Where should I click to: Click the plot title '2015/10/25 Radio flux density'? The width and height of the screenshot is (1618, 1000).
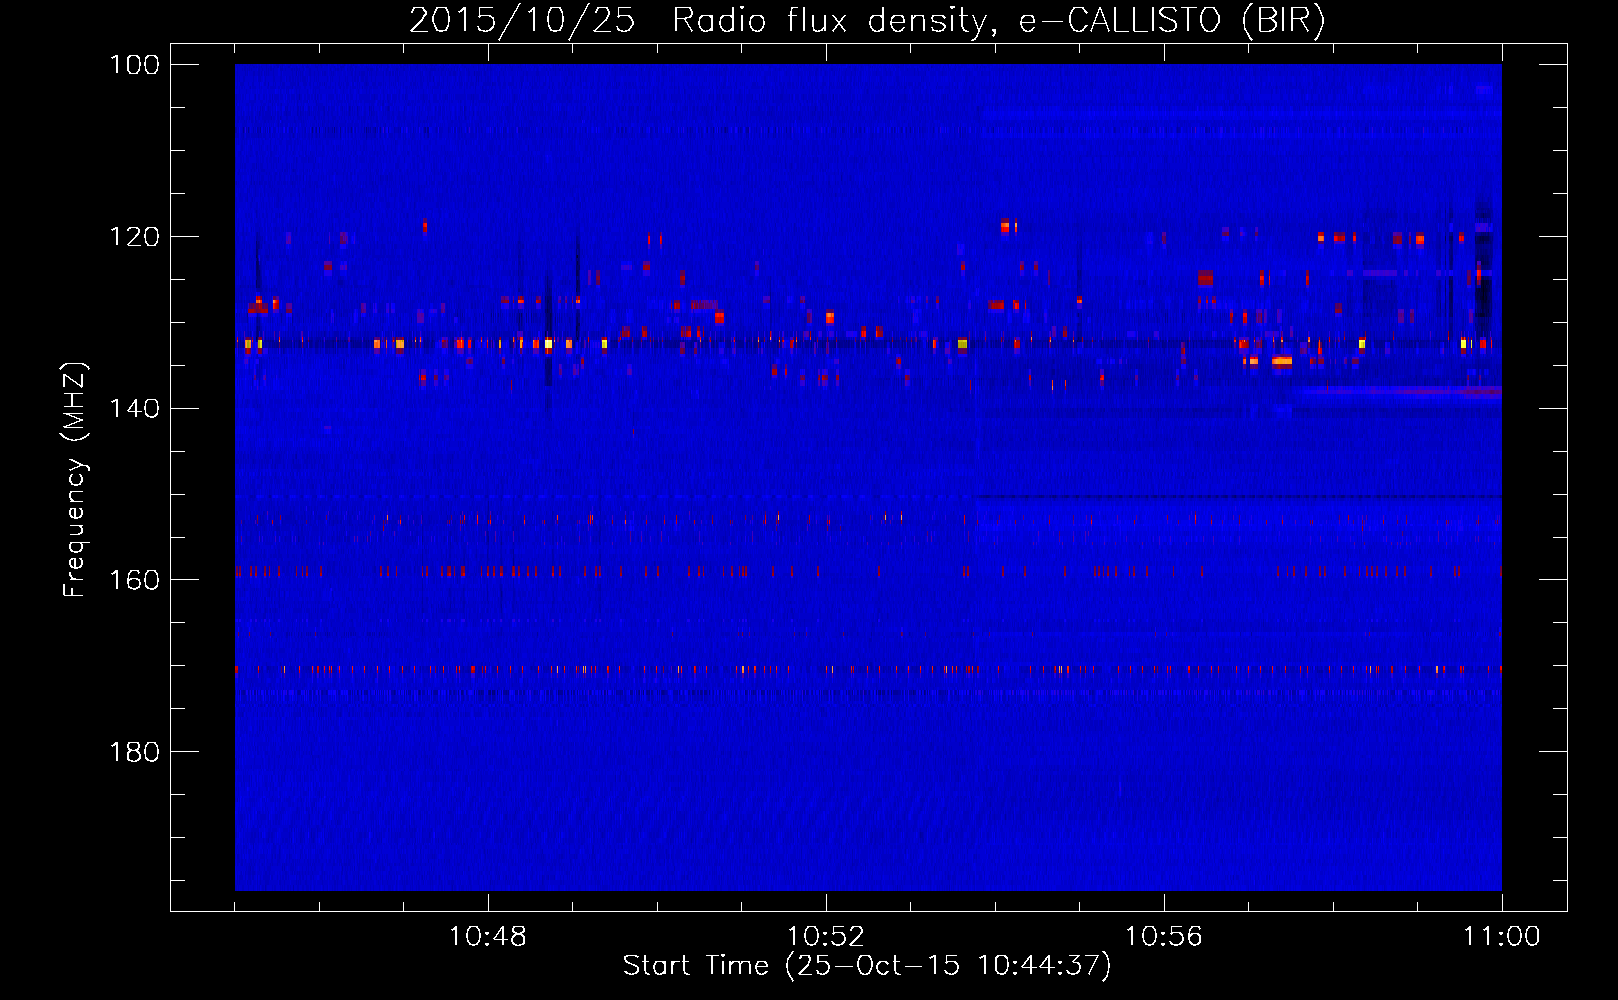coord(867,20)
